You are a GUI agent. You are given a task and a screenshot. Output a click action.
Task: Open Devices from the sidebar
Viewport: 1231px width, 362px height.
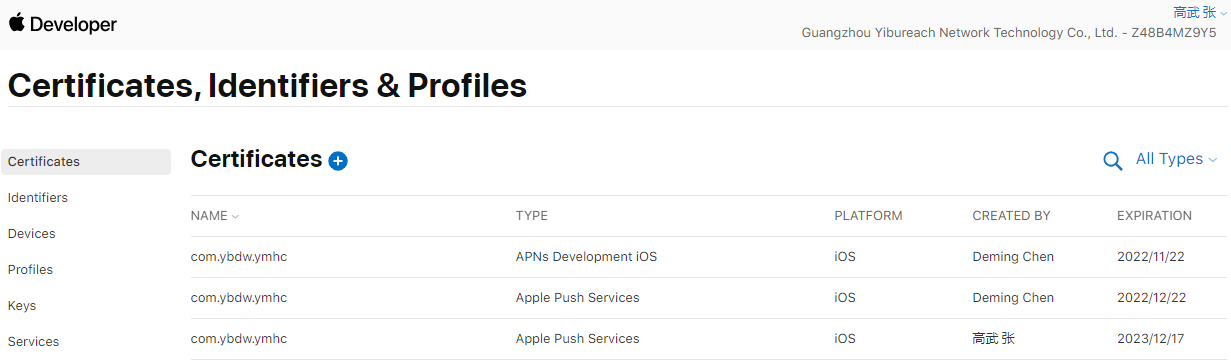32,234
